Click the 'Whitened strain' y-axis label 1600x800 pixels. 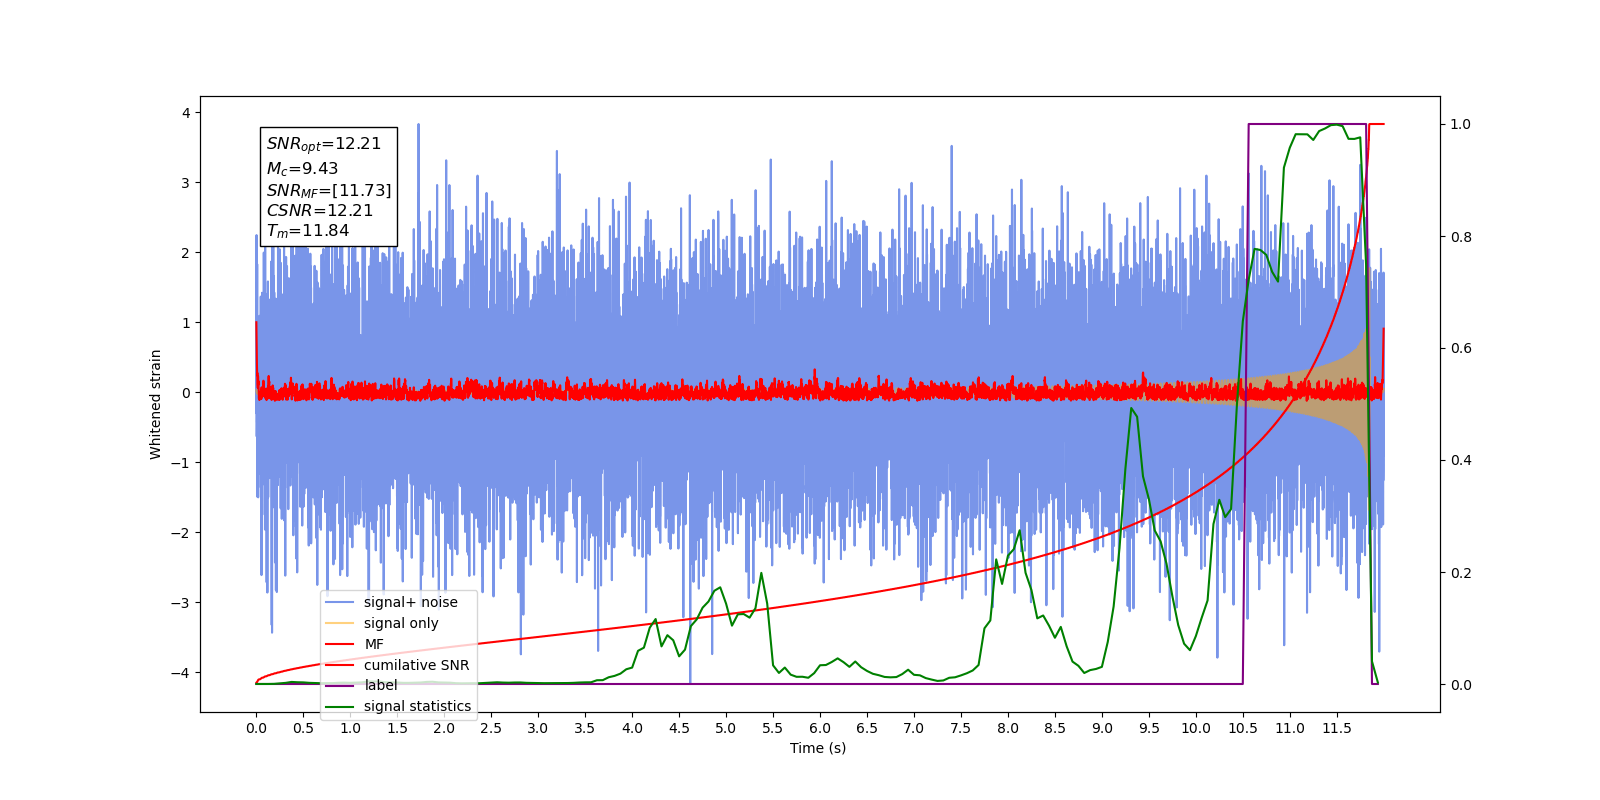pos(156,404)
